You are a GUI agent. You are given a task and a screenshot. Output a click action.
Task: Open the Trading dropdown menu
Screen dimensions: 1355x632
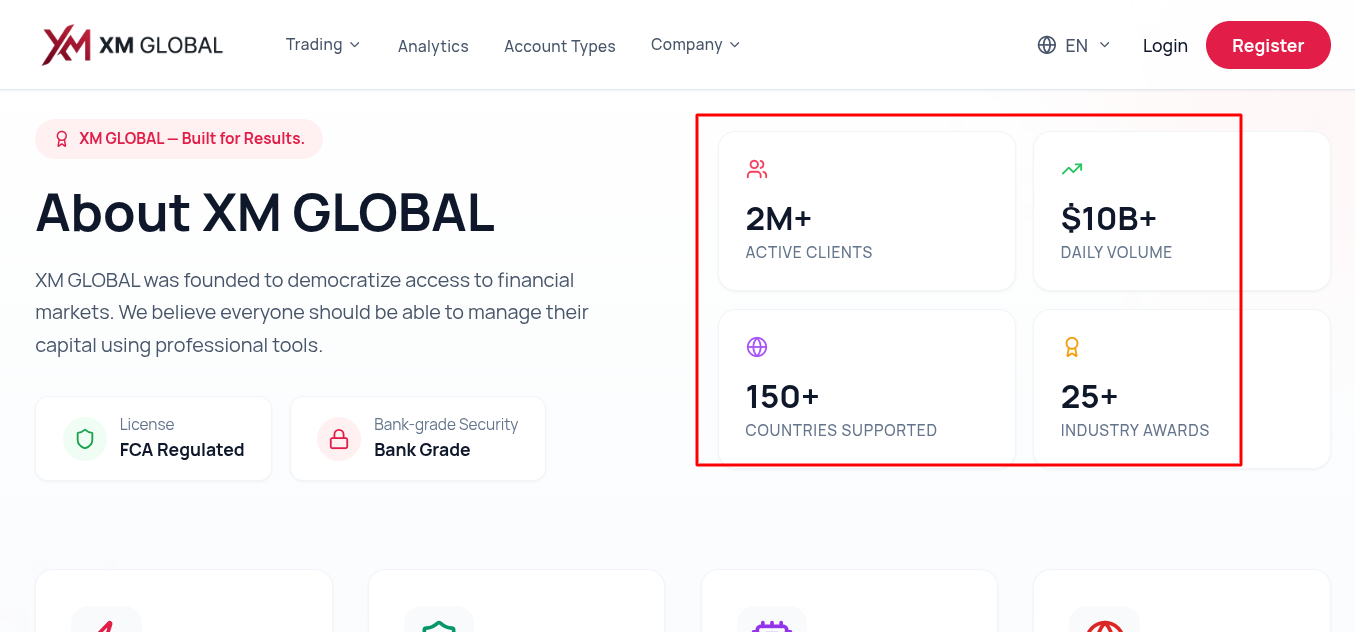pyautogui.click(x=323, y=45)
